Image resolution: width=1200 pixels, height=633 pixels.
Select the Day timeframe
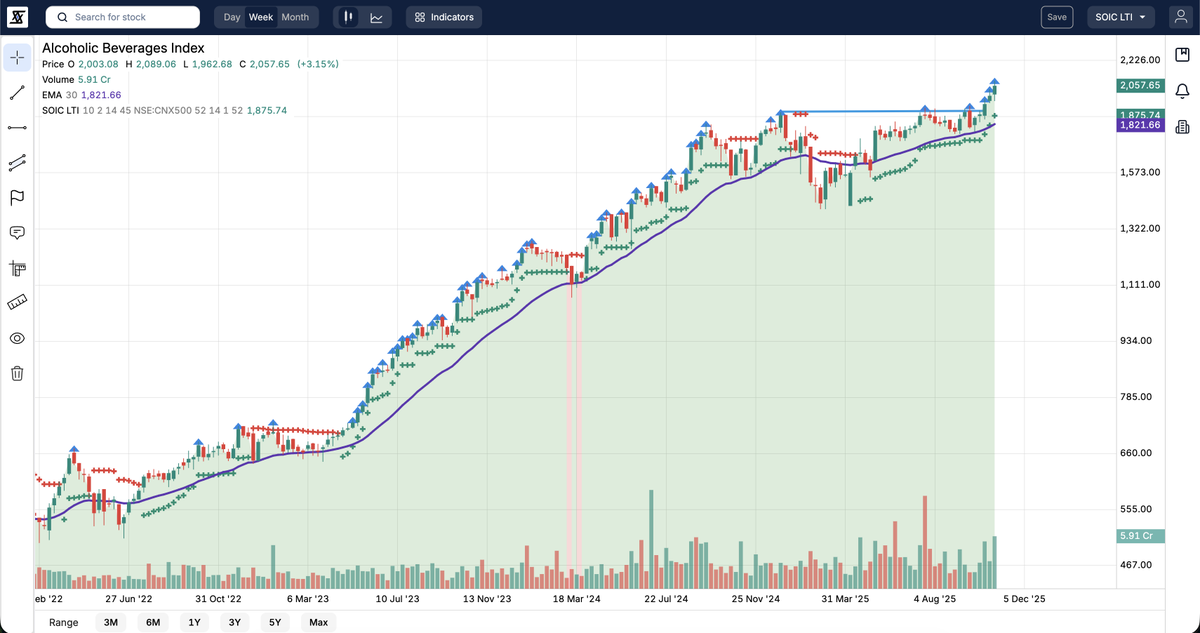pyautogui.click(x=232, y=17)
